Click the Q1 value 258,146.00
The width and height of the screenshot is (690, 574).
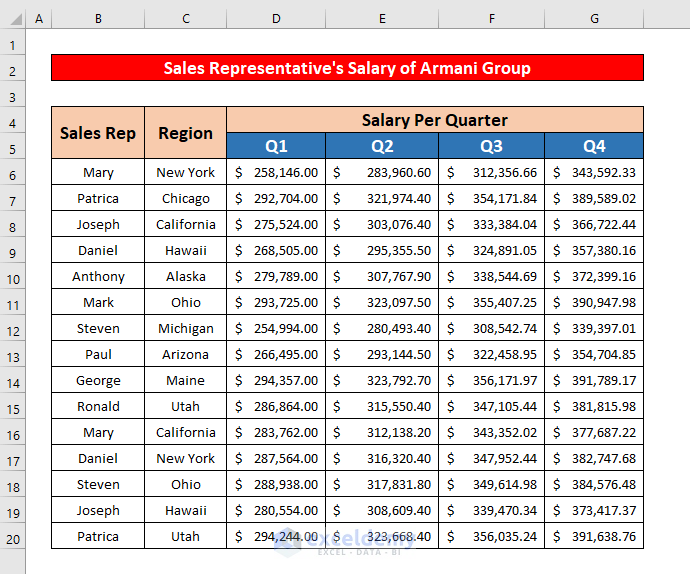276,173
